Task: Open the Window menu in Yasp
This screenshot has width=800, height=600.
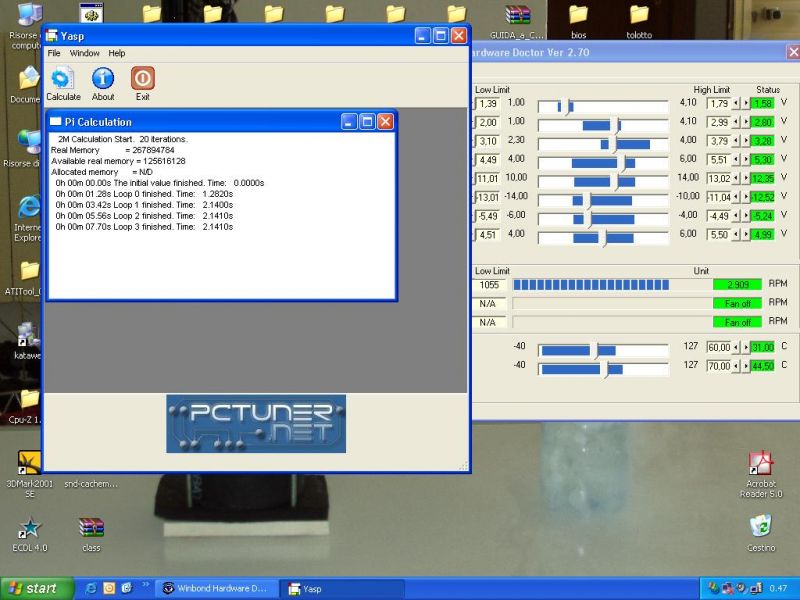Action: (85, 53)
